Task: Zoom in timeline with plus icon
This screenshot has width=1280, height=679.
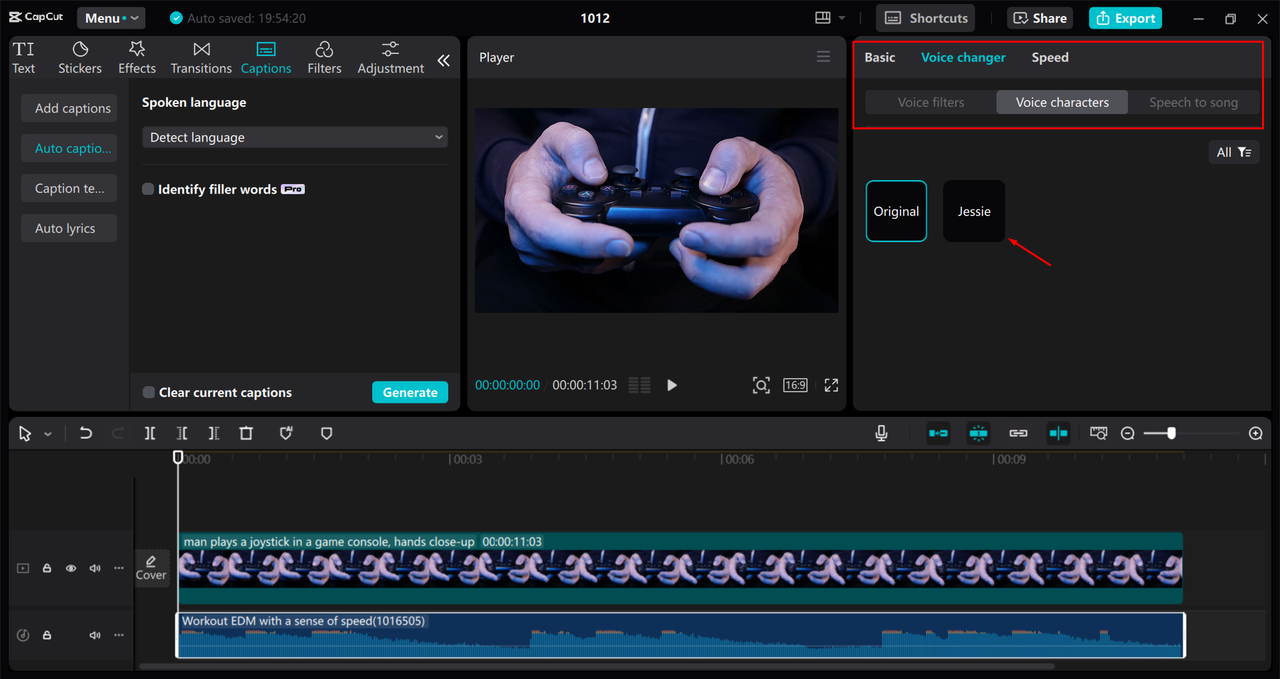Action: pos(1256,433)
